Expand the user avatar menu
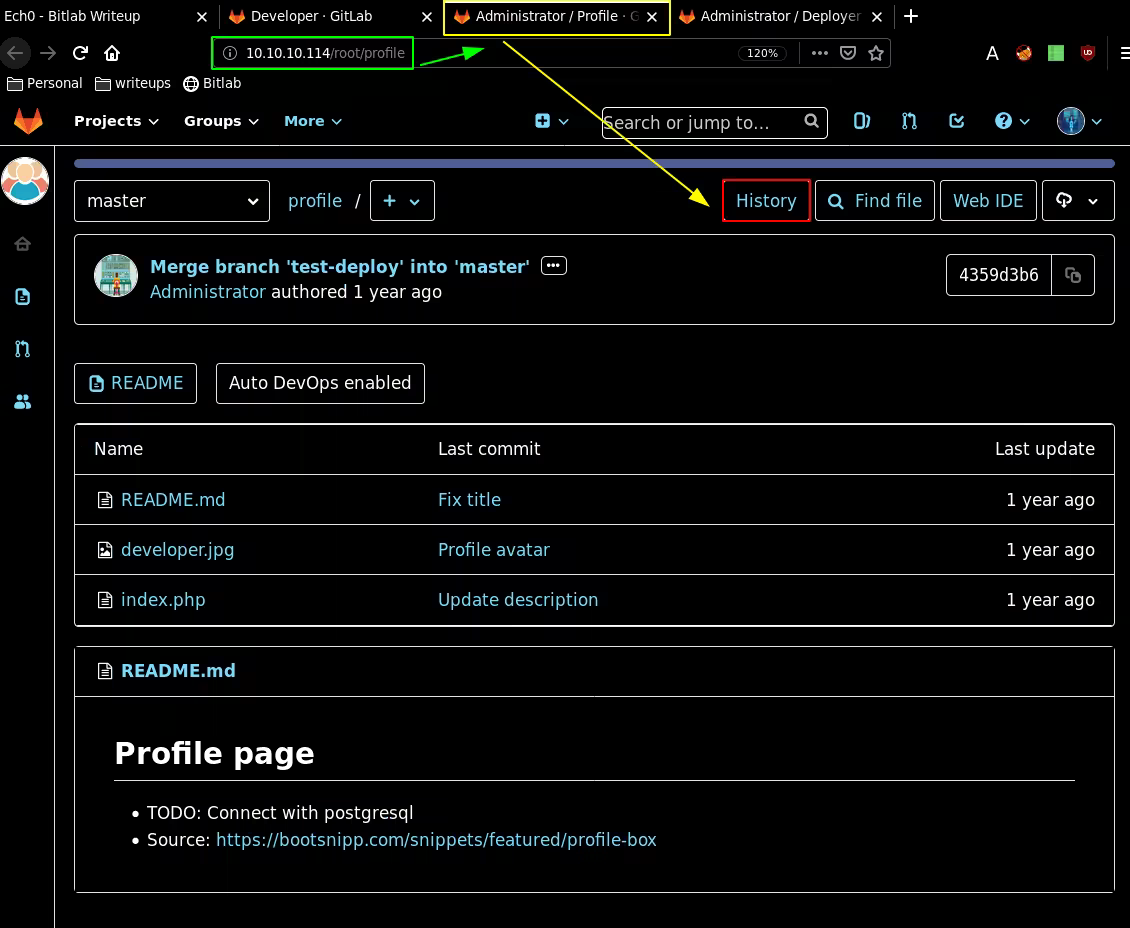The height and width of the screenshot is (928, 1130). click(x=1080, y=121)
